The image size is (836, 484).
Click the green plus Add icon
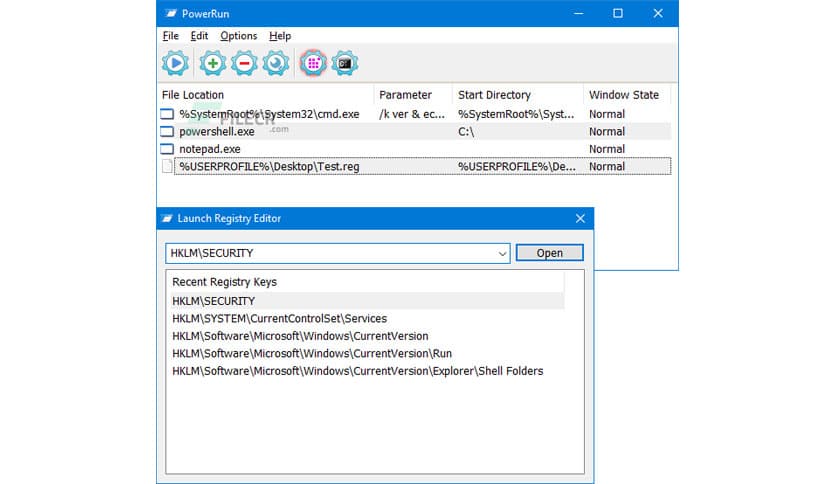(x=212, y=63)
